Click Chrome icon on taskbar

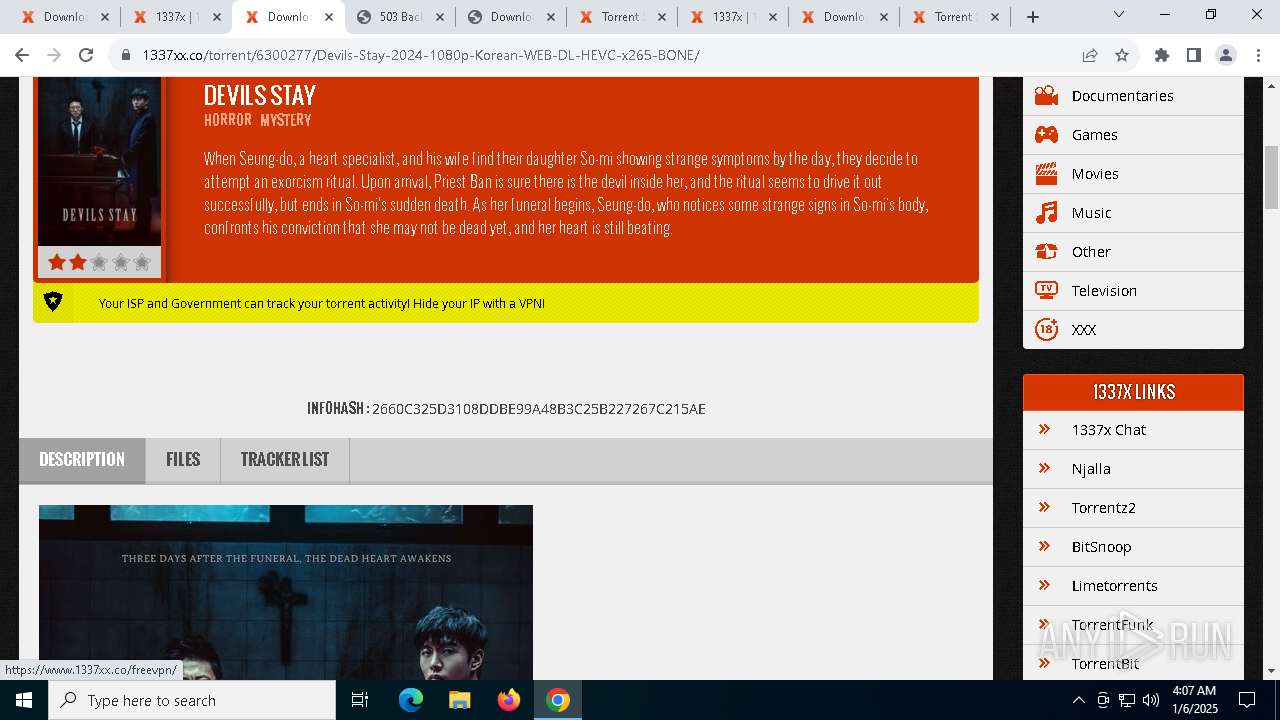click(x=558, y=700)
